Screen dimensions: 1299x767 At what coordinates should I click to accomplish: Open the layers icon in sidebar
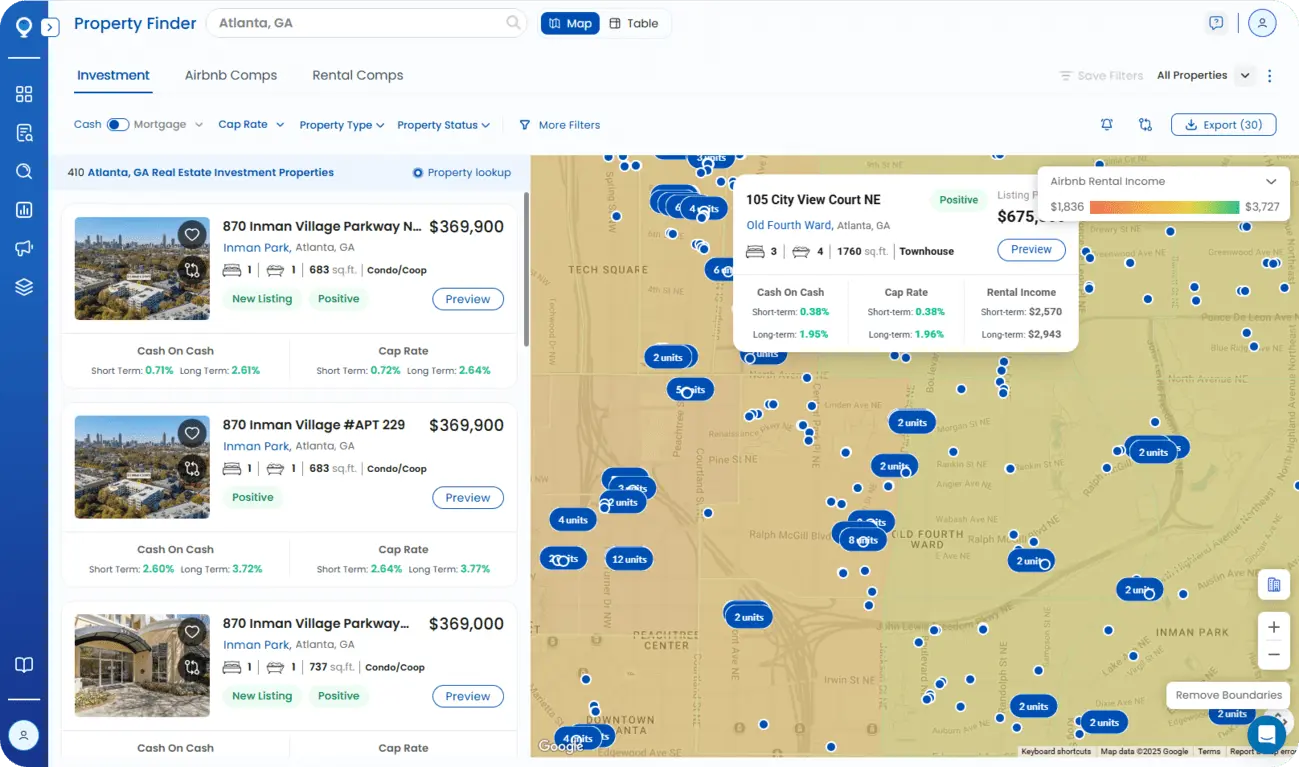point(24,287)
